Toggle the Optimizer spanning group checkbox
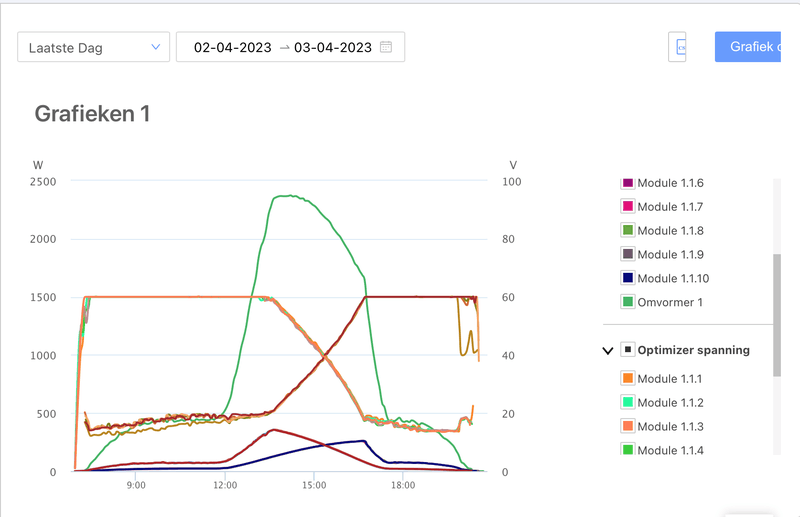 coord(628,351)
